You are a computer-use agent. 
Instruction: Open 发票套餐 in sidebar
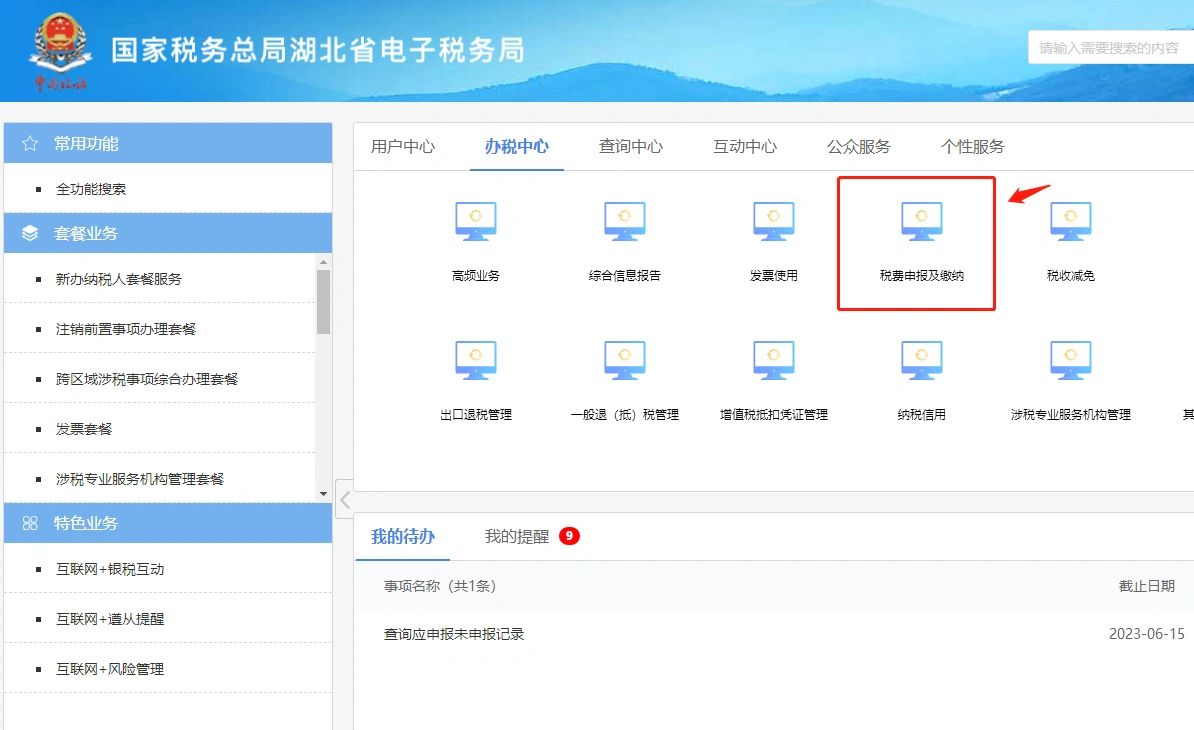click(x=84, y=429)
